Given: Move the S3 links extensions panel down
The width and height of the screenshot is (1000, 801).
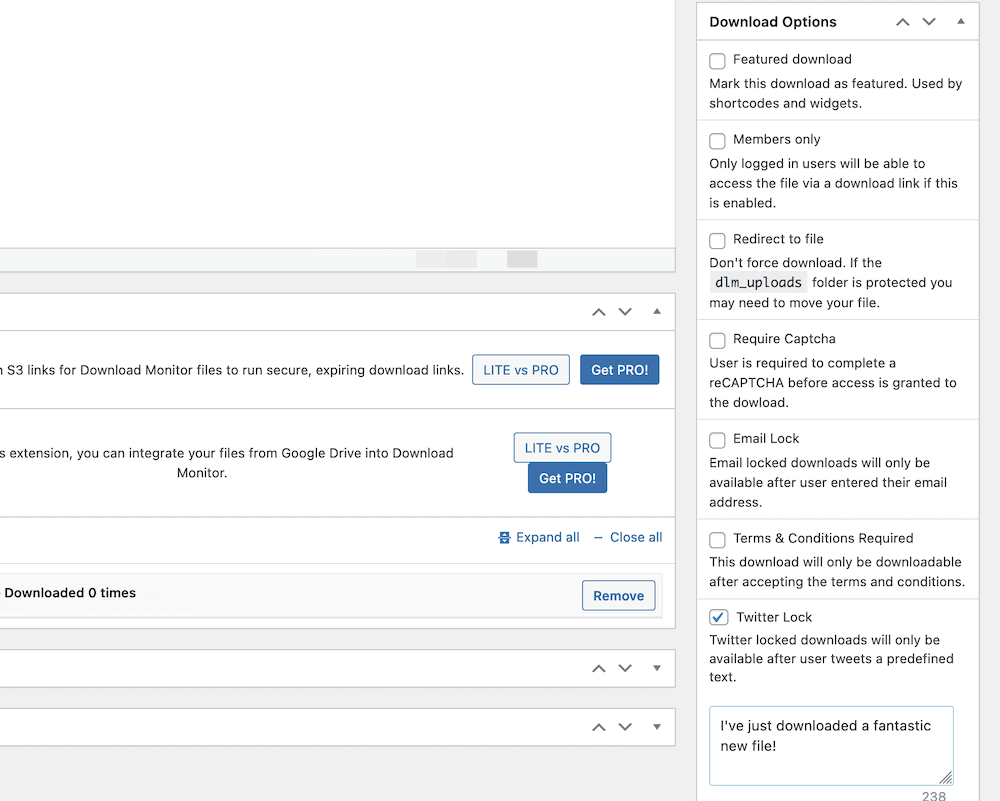Looking at the screenshot, I should point(625,312).
